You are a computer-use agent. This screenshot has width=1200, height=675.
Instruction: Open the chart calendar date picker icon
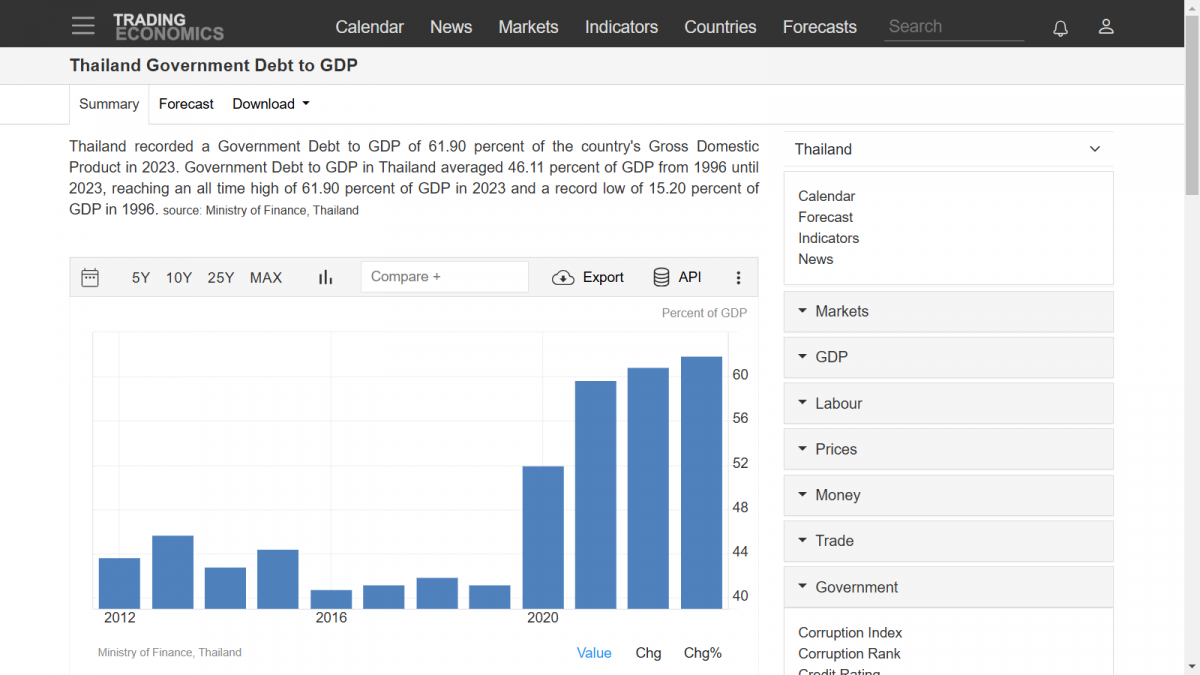[90, 277]
